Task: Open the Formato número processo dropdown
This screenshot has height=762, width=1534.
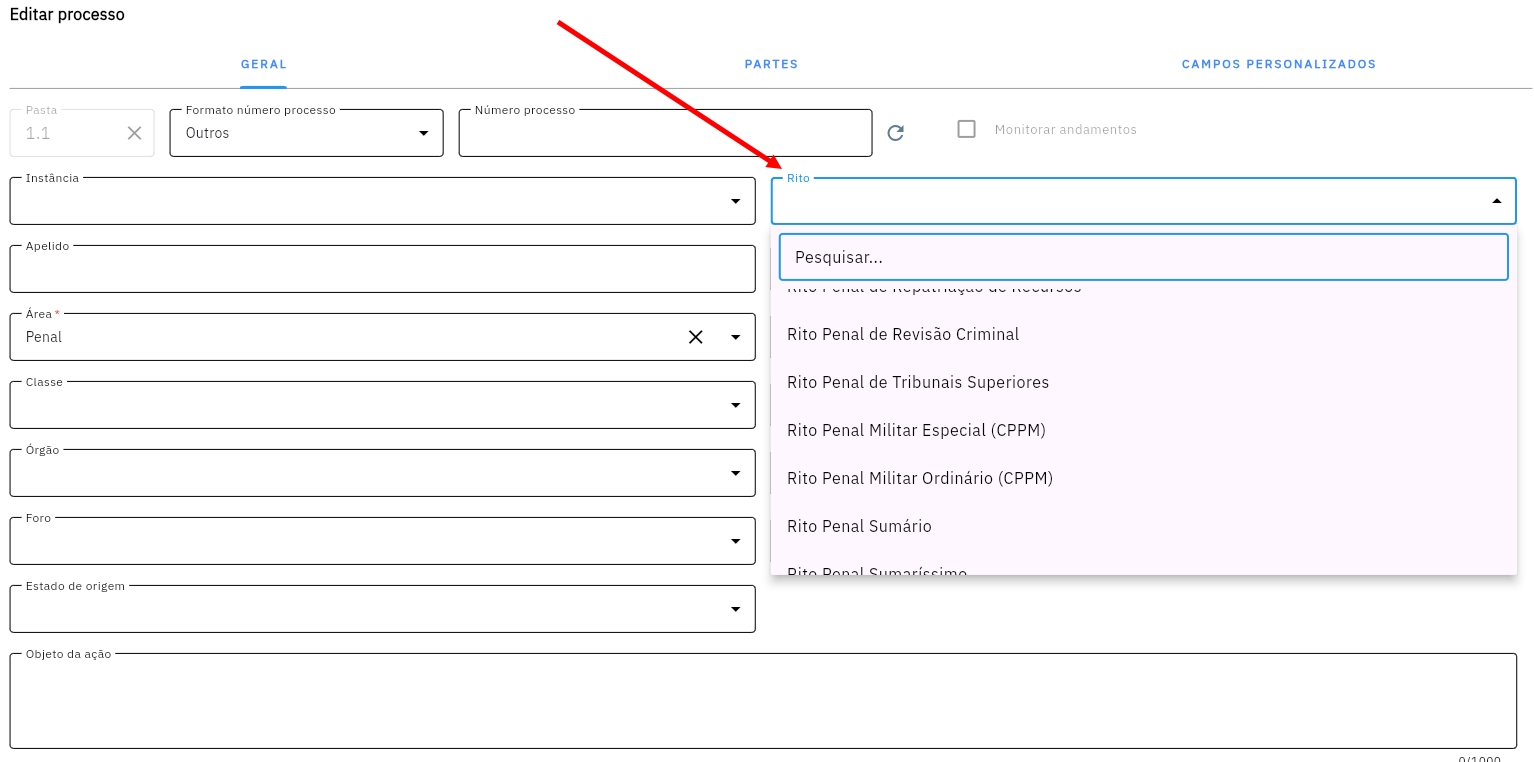Action: coord(423,133)
